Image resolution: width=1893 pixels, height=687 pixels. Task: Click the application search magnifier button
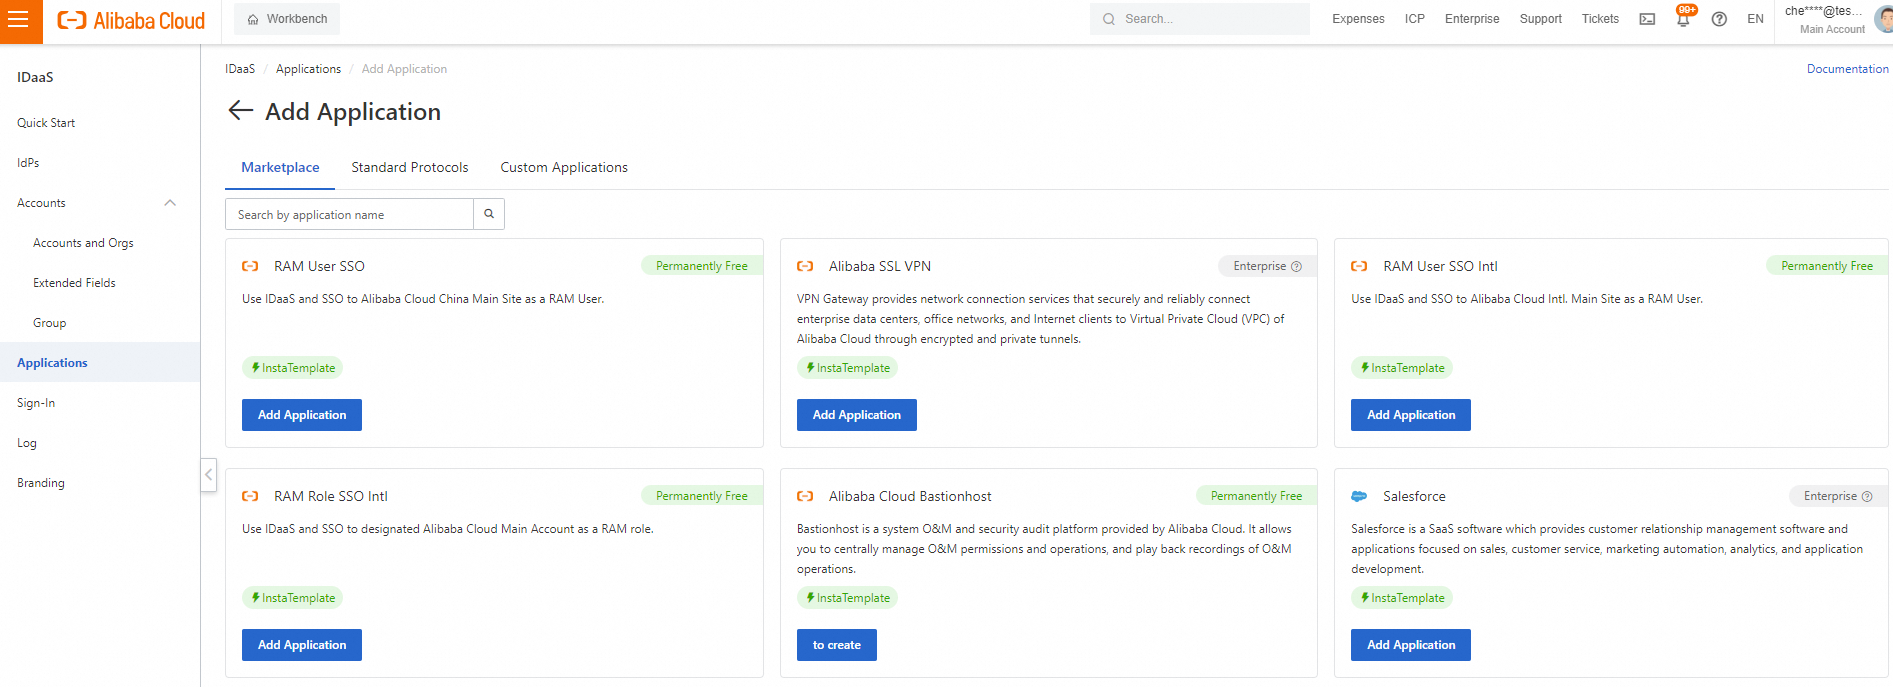(489, 214)
